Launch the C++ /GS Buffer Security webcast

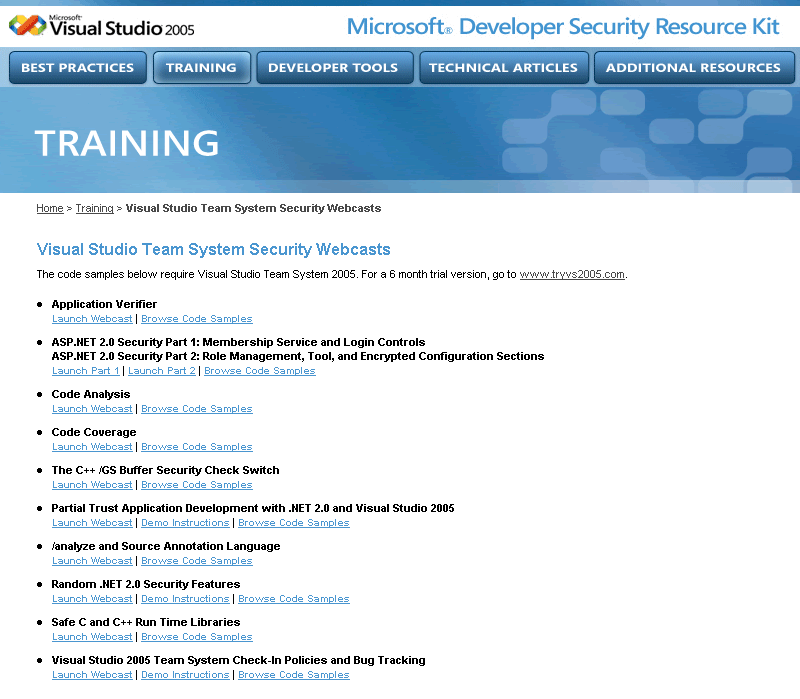(92, 485)
